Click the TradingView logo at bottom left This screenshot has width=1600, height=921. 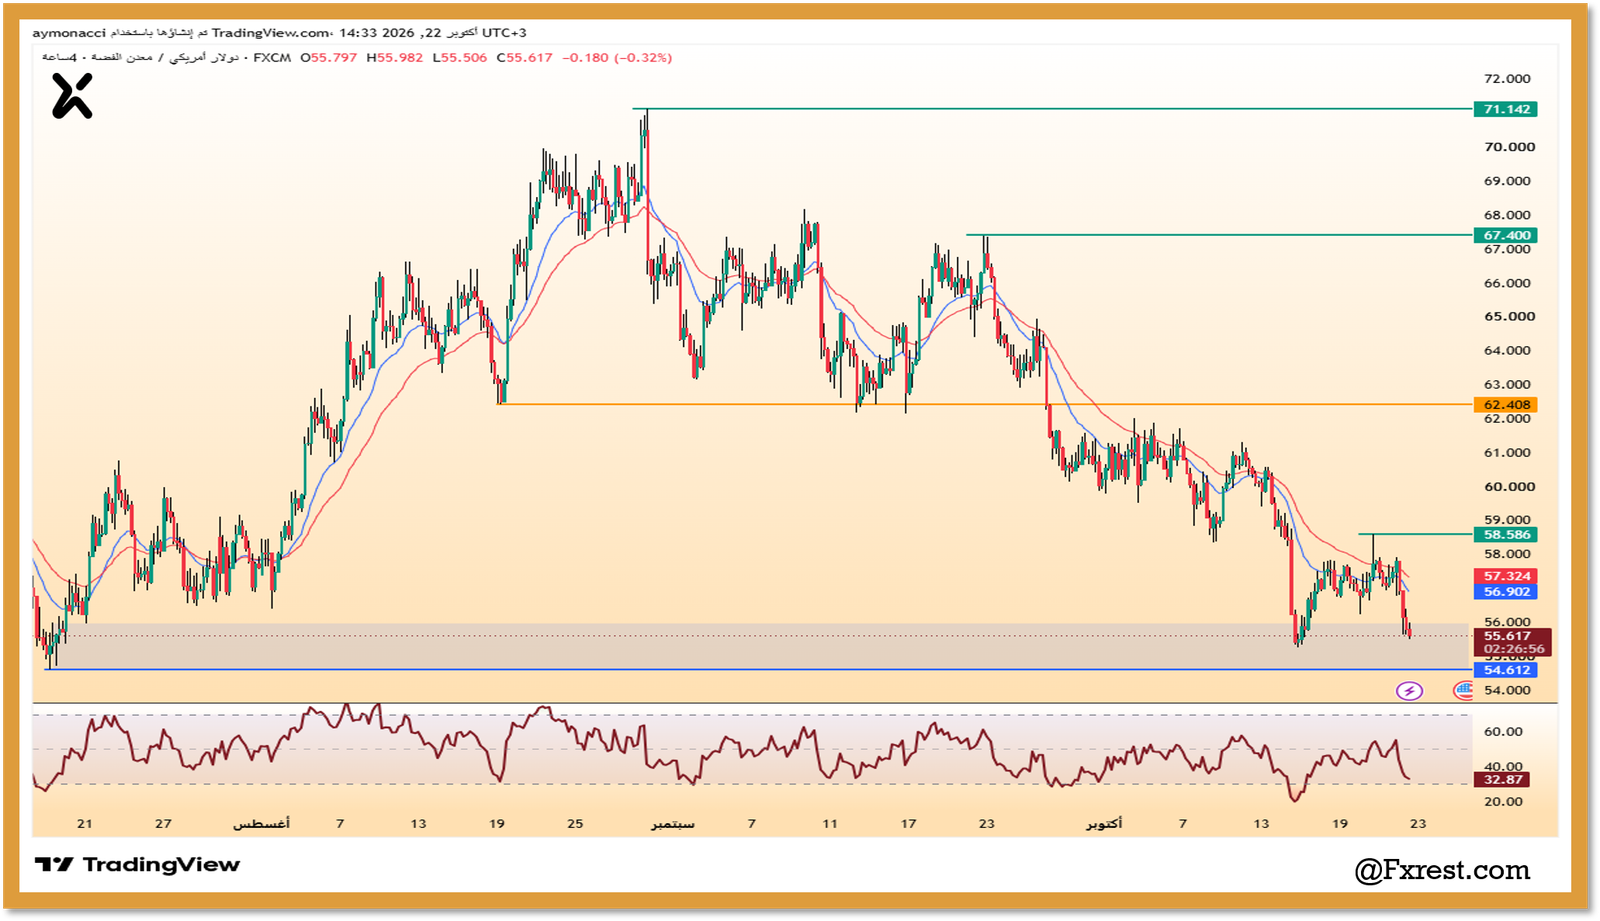(x=137, y=865)
